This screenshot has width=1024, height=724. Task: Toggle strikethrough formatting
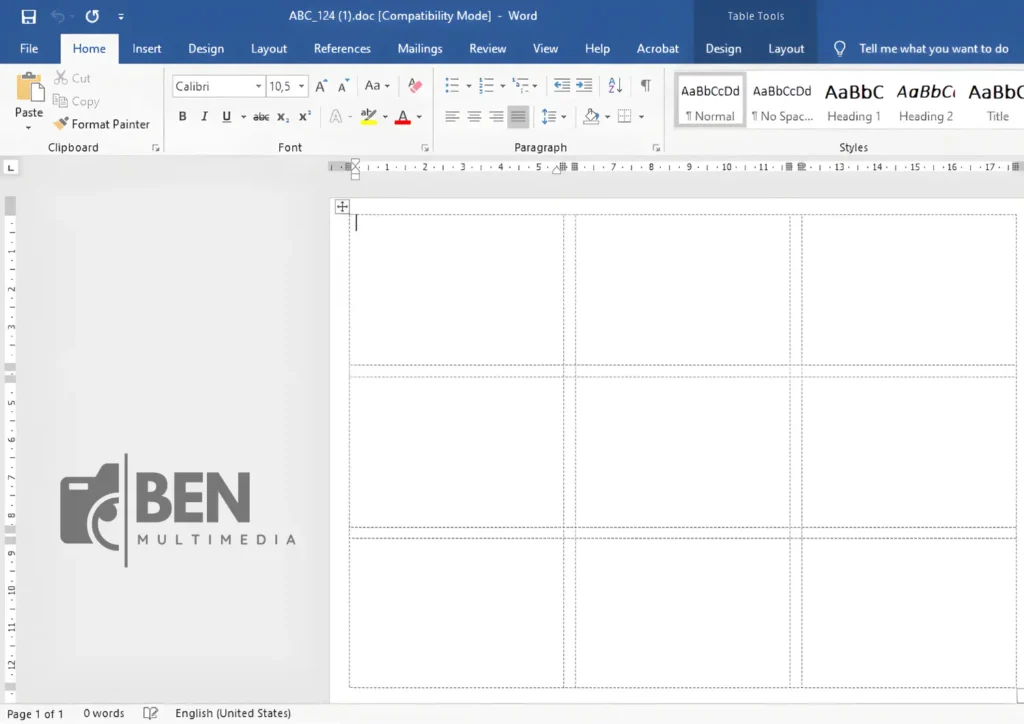click(x=260, y=116)
